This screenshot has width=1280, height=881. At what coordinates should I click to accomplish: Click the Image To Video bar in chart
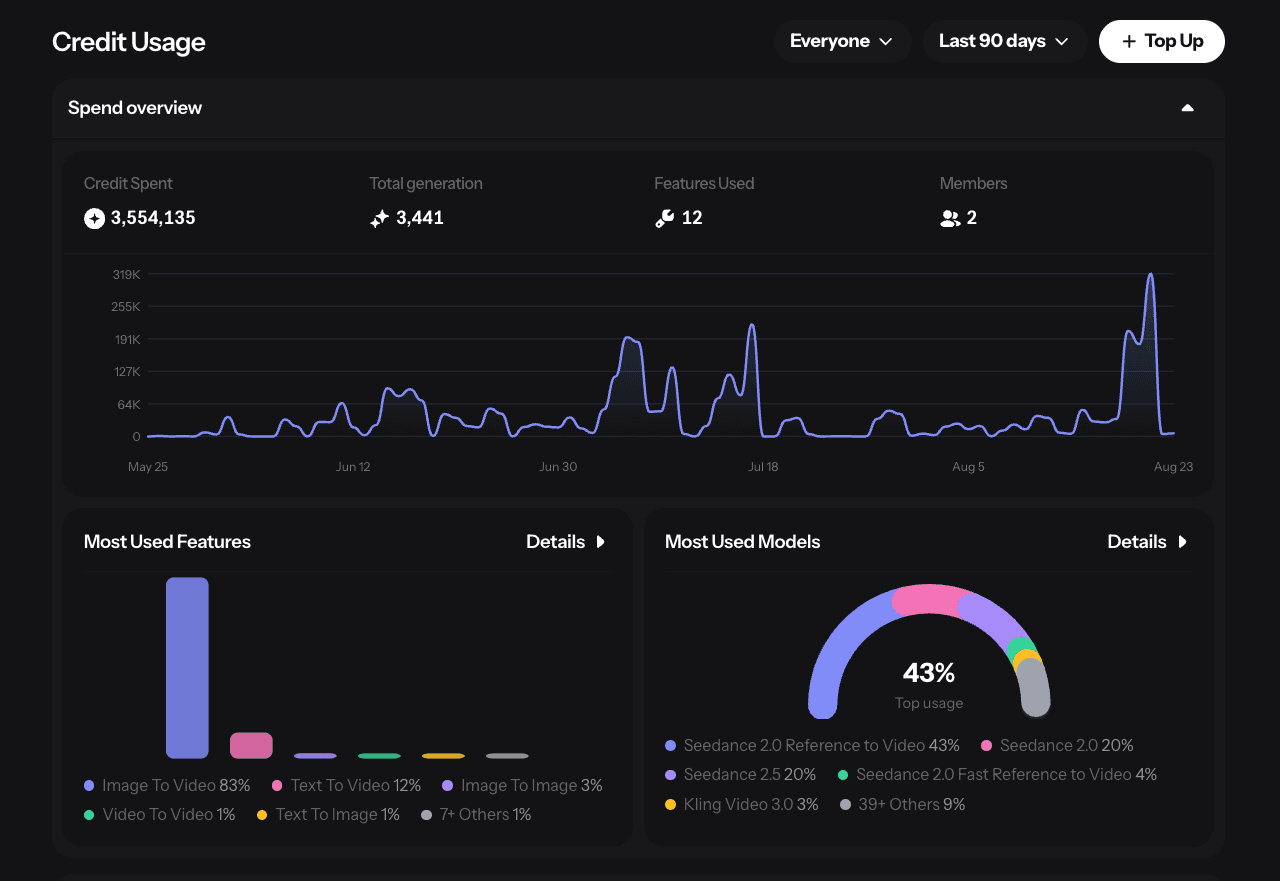(x=187, y=668)
